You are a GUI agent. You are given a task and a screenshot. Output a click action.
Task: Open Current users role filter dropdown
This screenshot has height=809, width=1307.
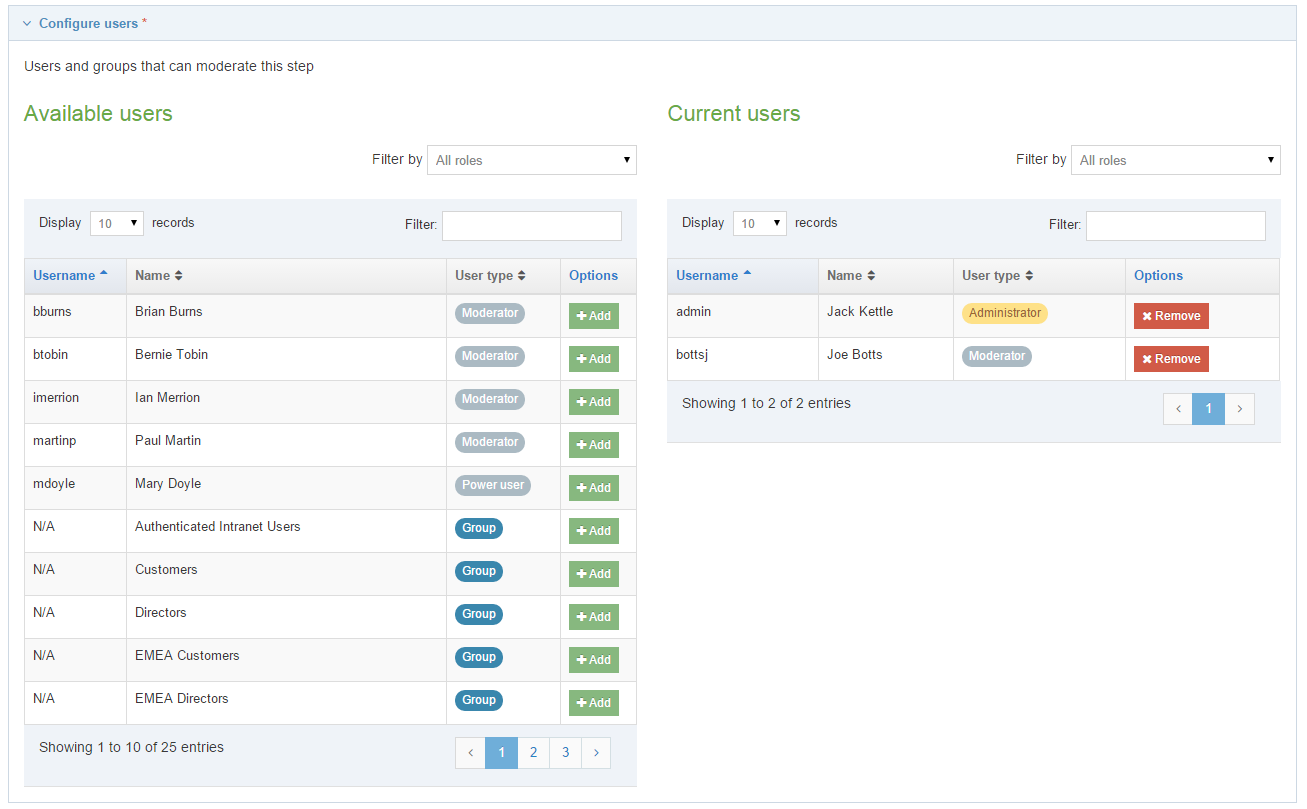pyautogui.click(x=1175, y=160)
